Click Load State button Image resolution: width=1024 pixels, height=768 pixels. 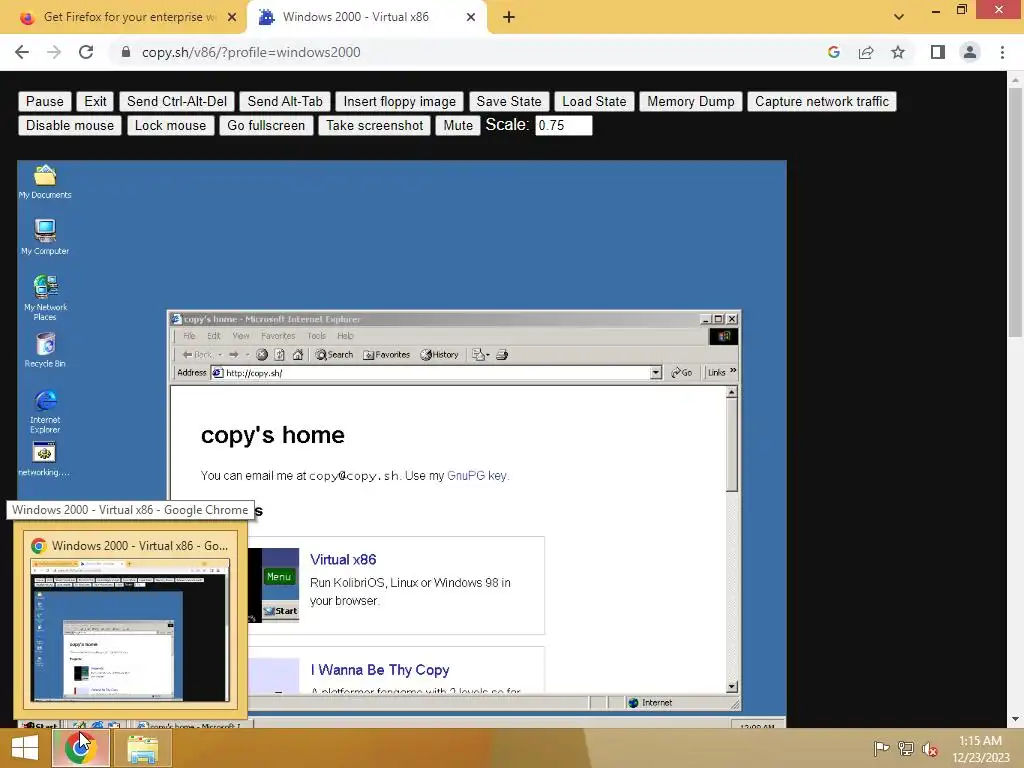(x=594, y=101)
